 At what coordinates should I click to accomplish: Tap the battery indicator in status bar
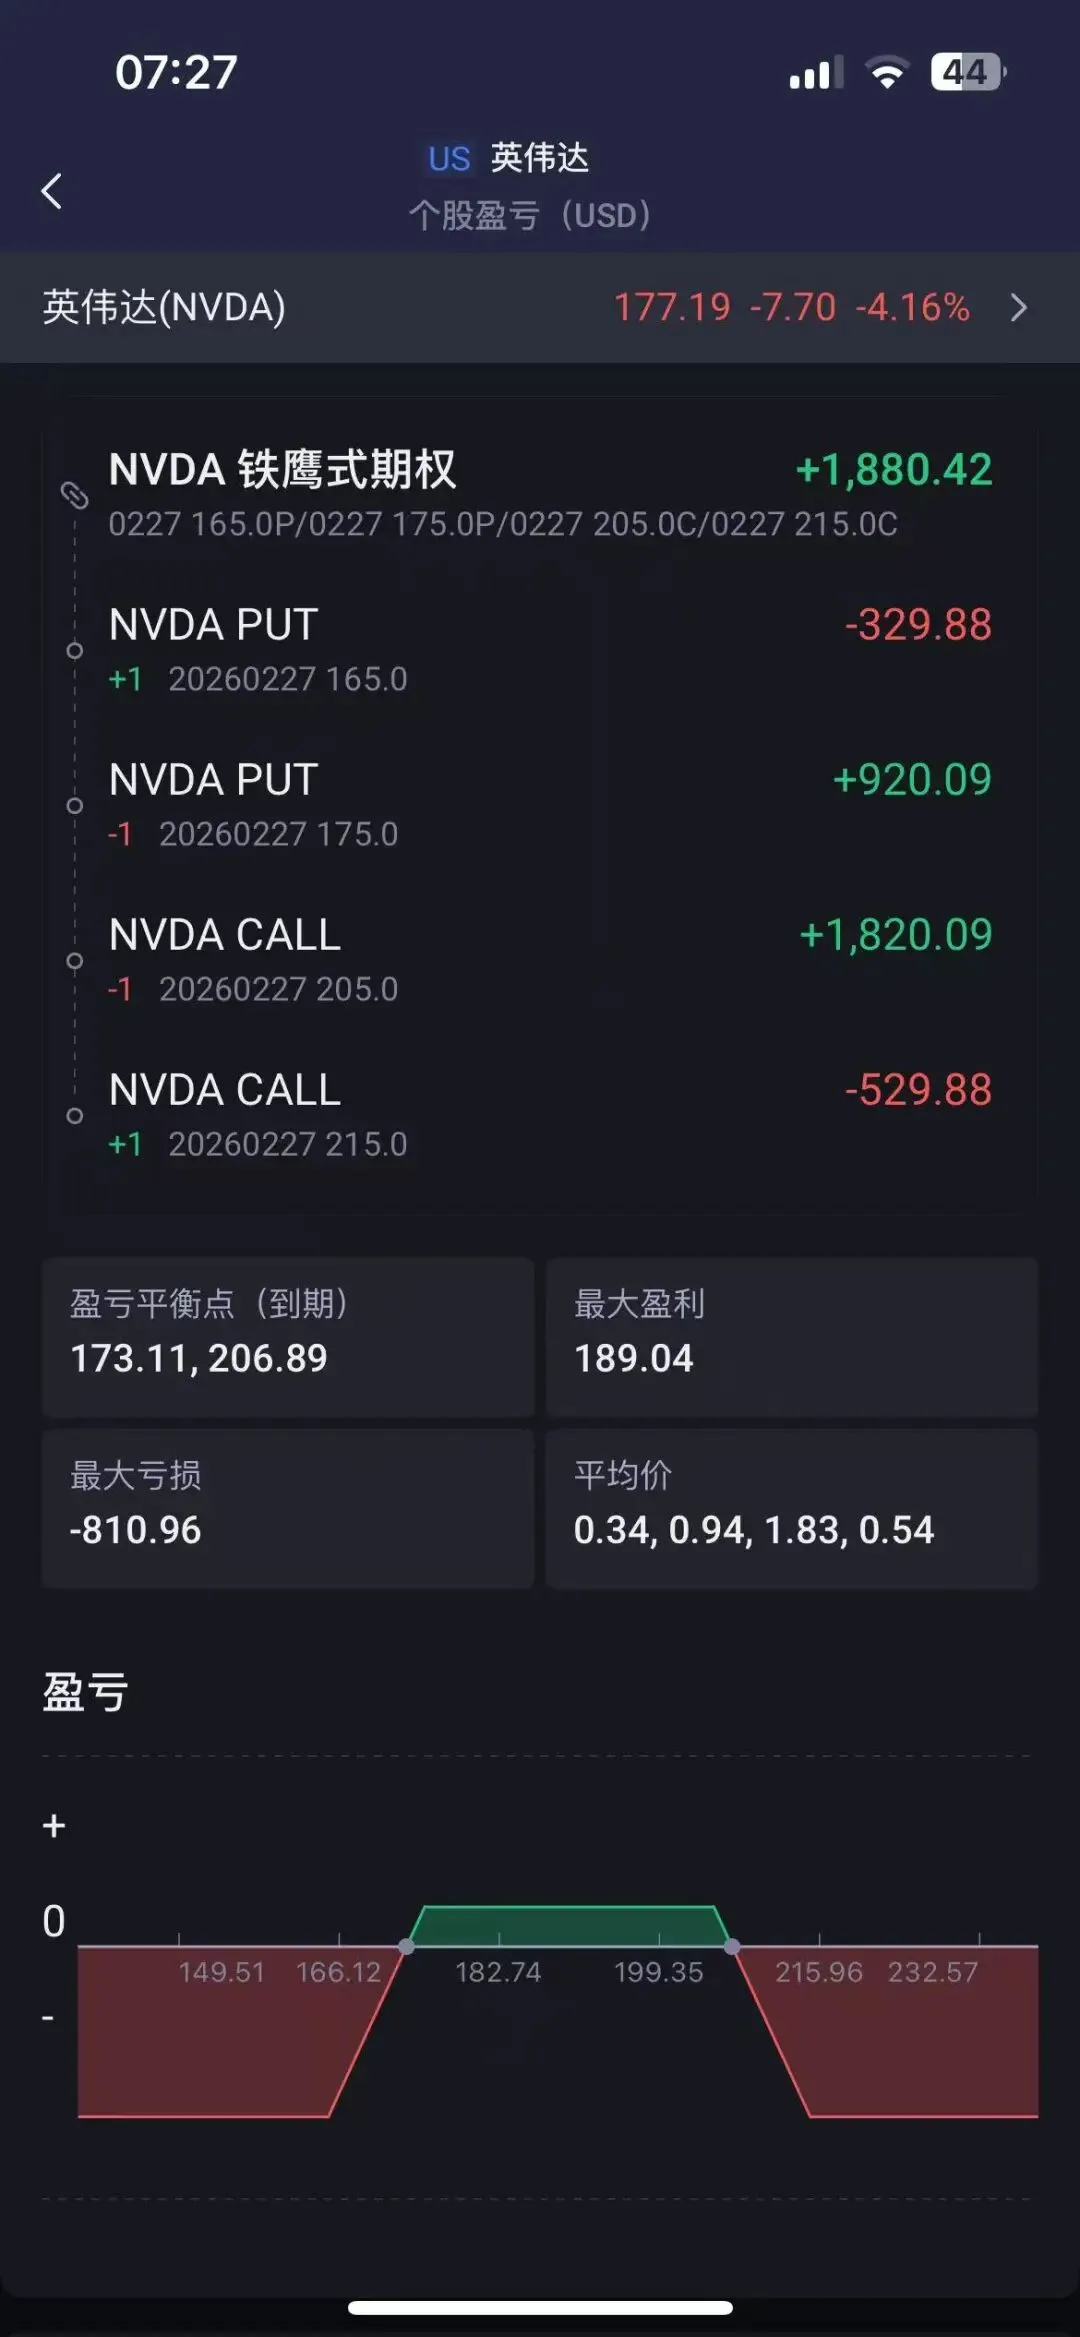[967, 72]
